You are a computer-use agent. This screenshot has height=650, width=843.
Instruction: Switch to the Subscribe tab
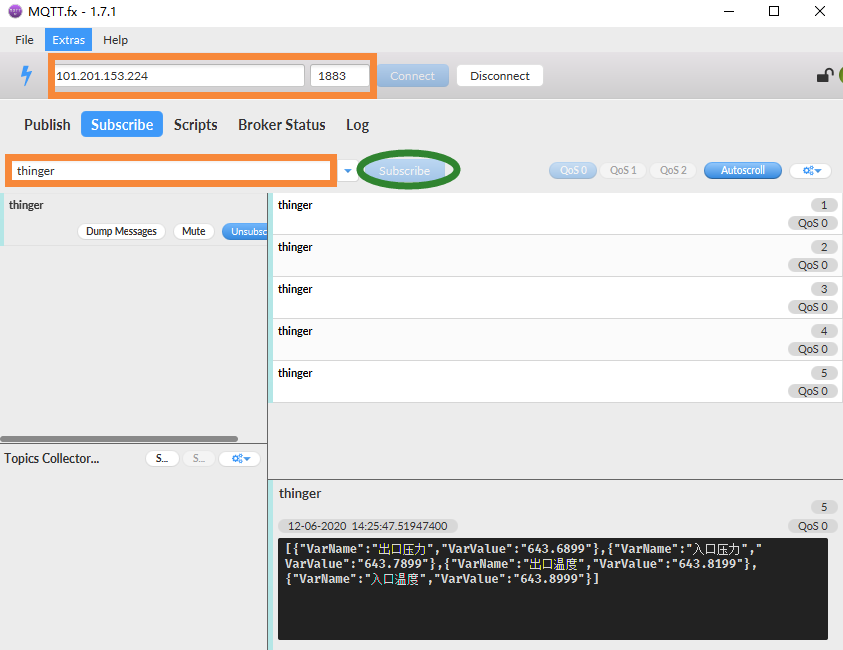122,125
